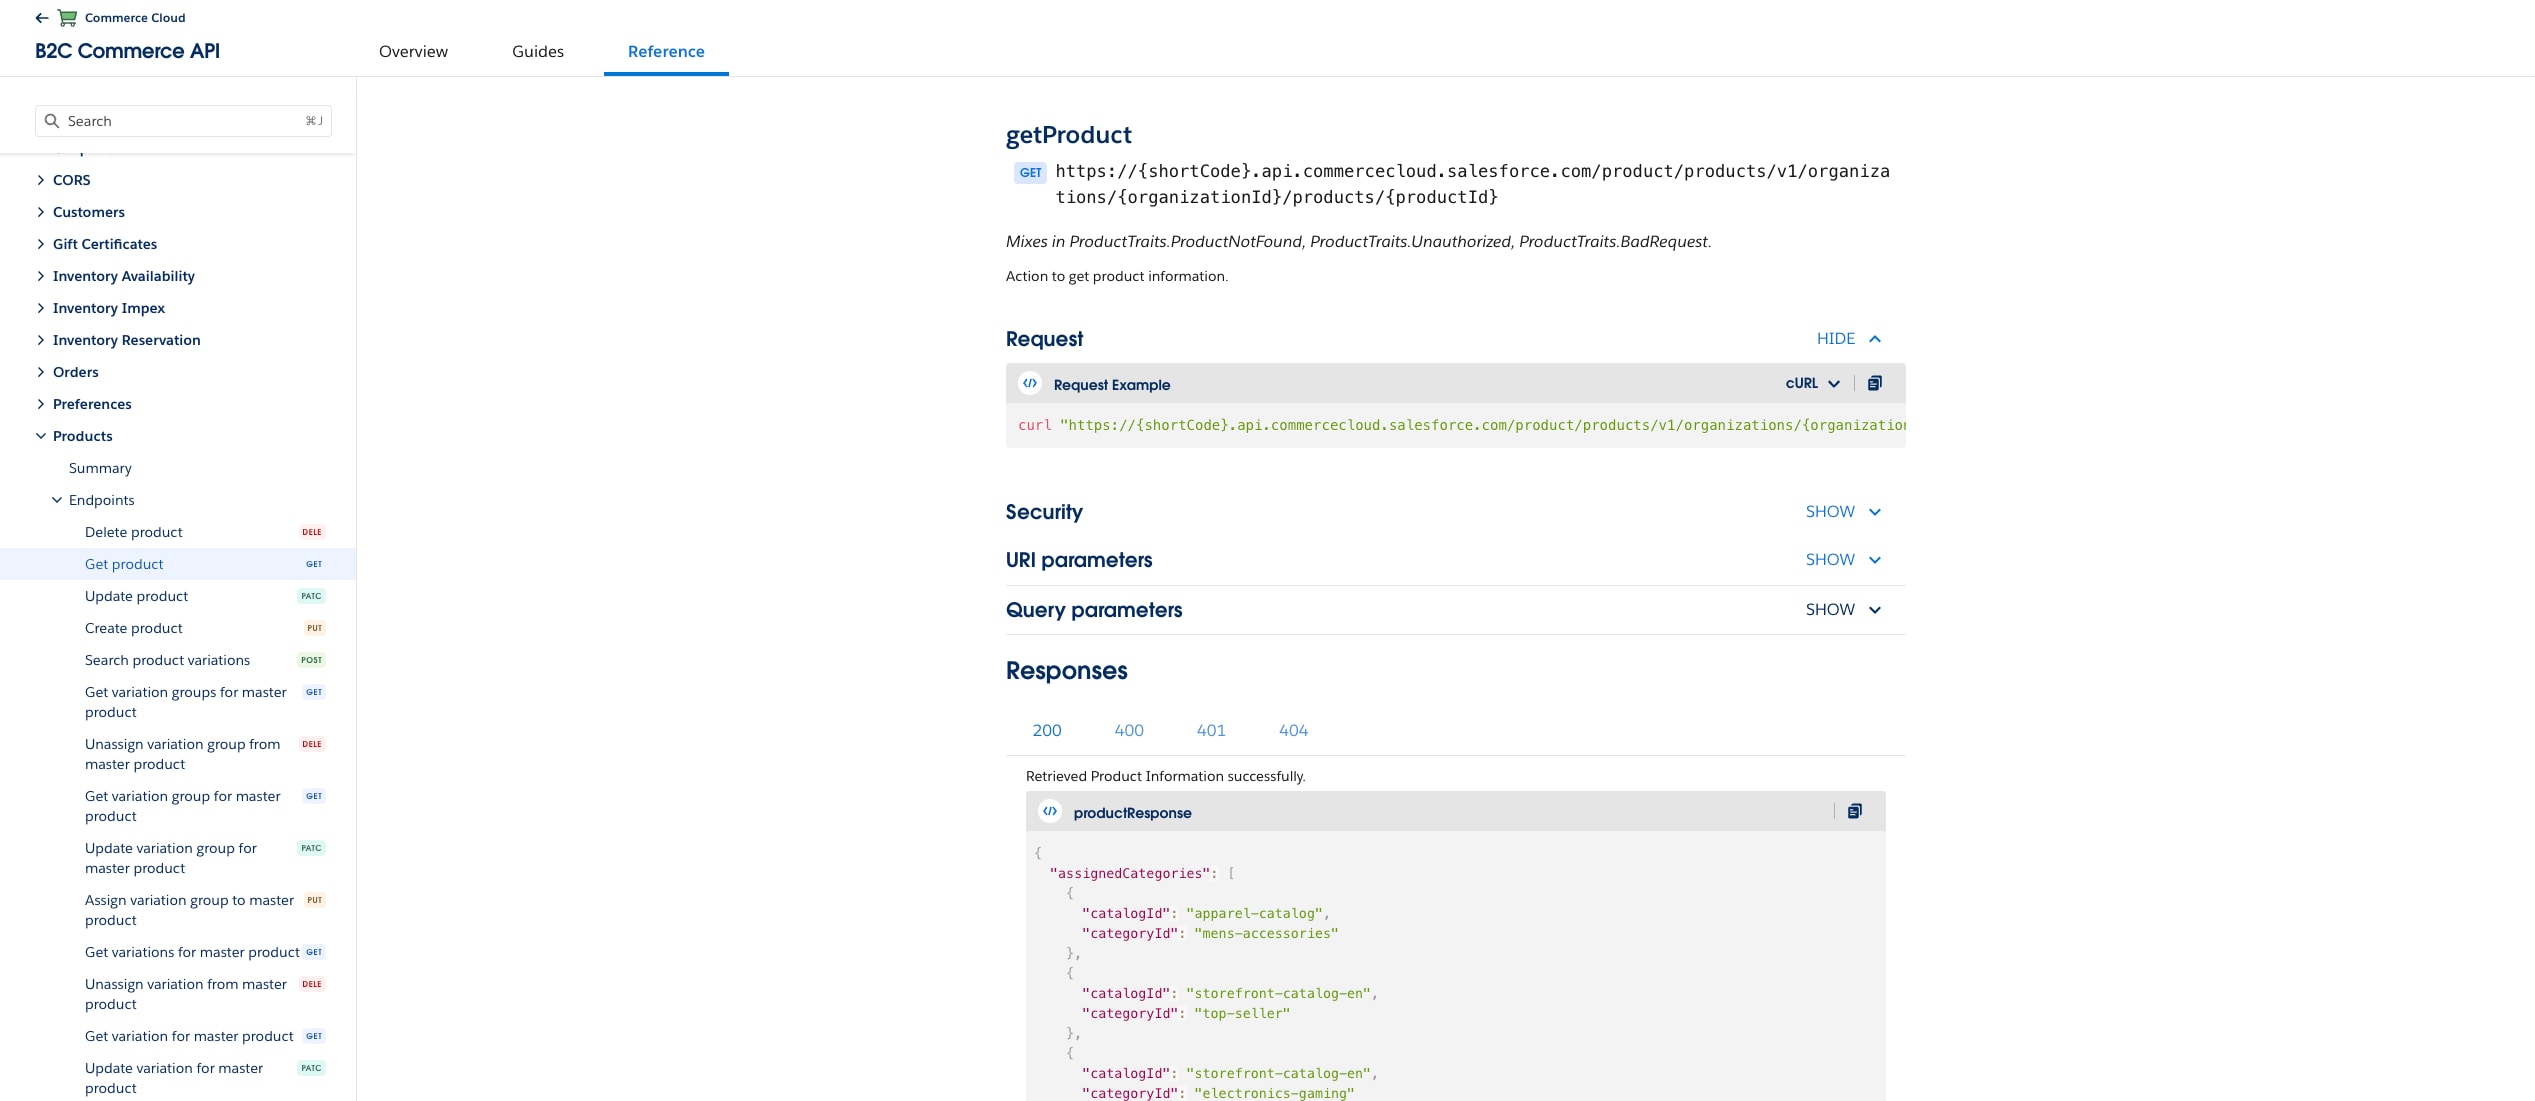Switch to the Overview tab

click(413, 52)
